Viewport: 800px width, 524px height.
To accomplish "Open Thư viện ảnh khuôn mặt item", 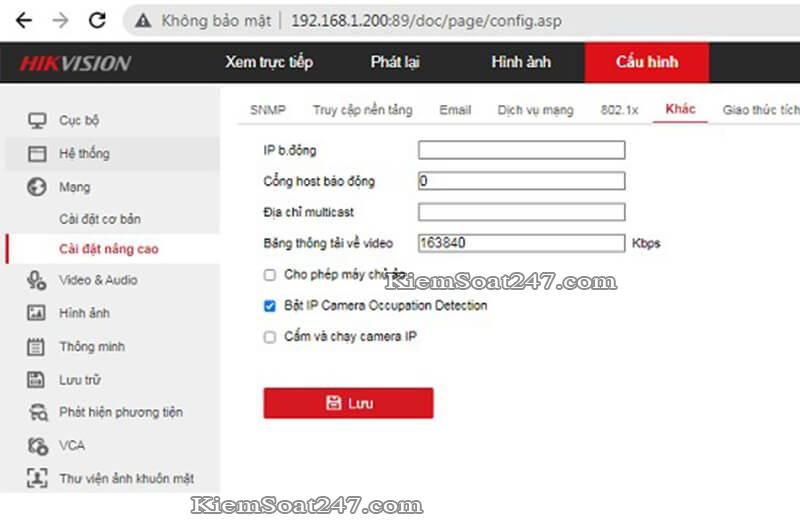I will click(x=127, y=479).
